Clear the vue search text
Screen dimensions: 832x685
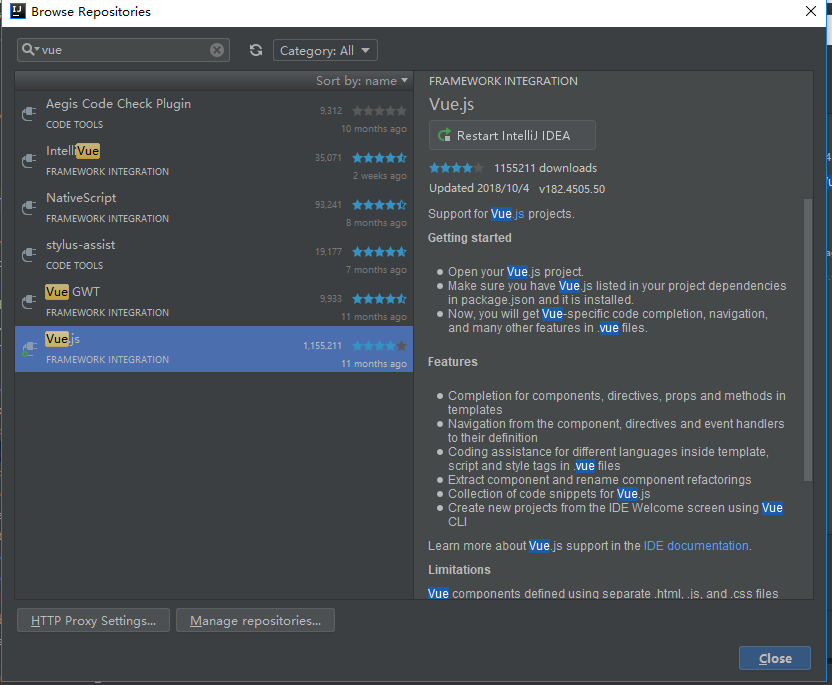216,50
